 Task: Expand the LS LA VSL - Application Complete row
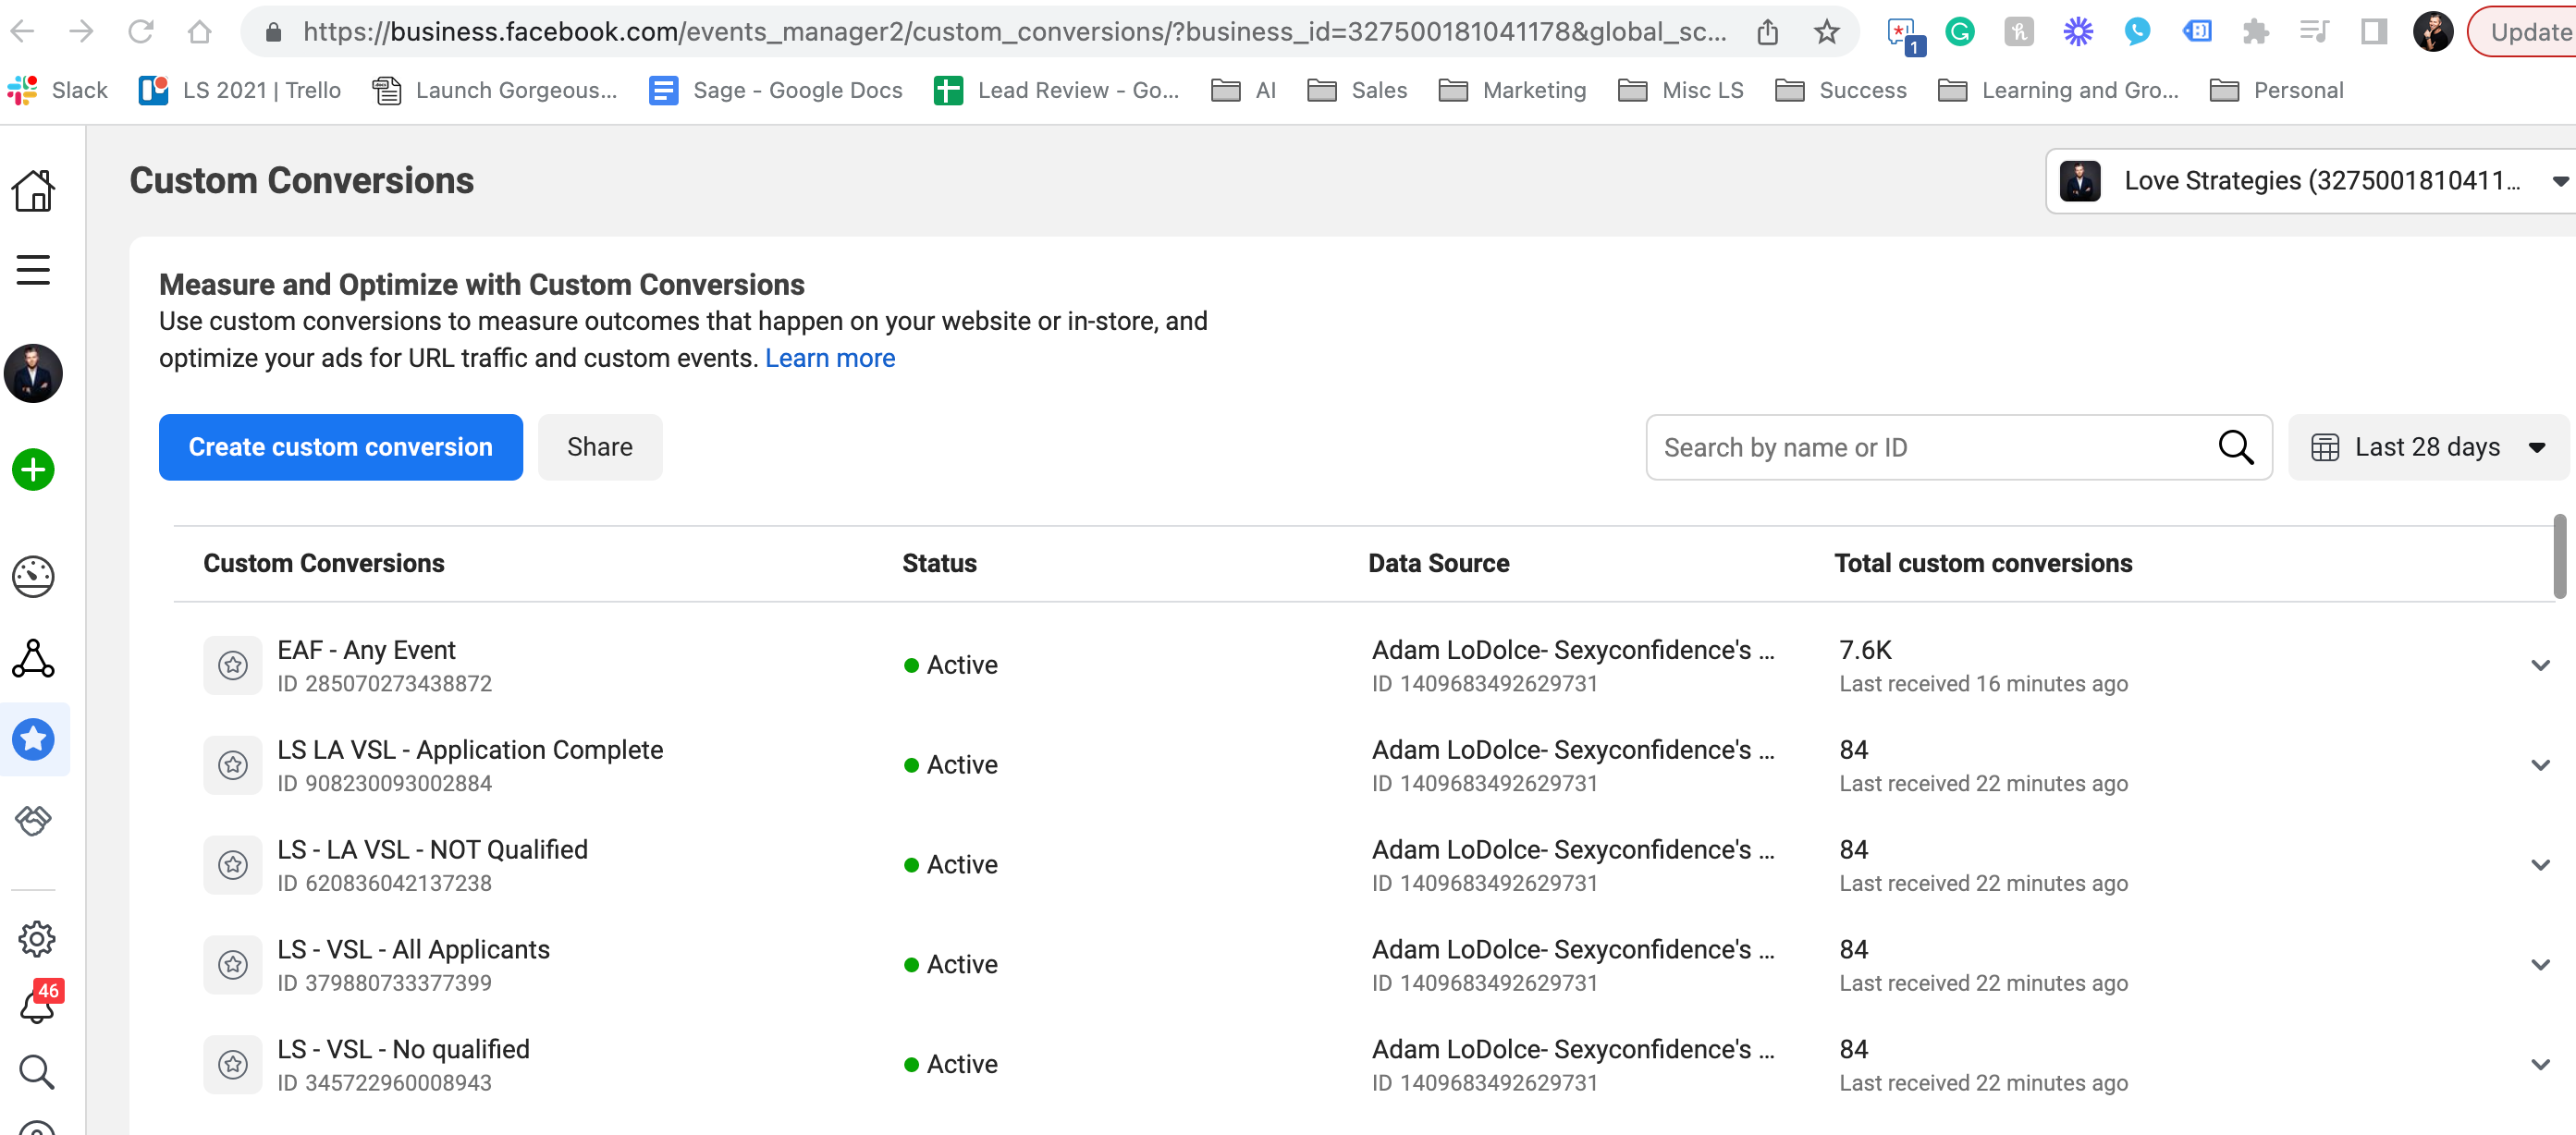click(x=2540, y=765)
